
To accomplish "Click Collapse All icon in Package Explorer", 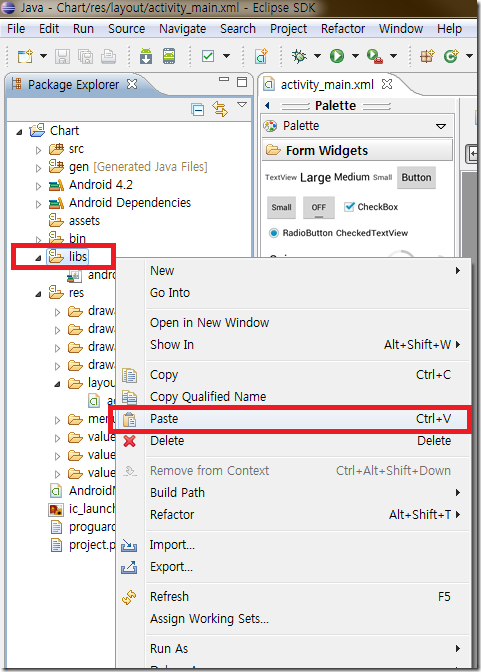I will pos(198,110).
